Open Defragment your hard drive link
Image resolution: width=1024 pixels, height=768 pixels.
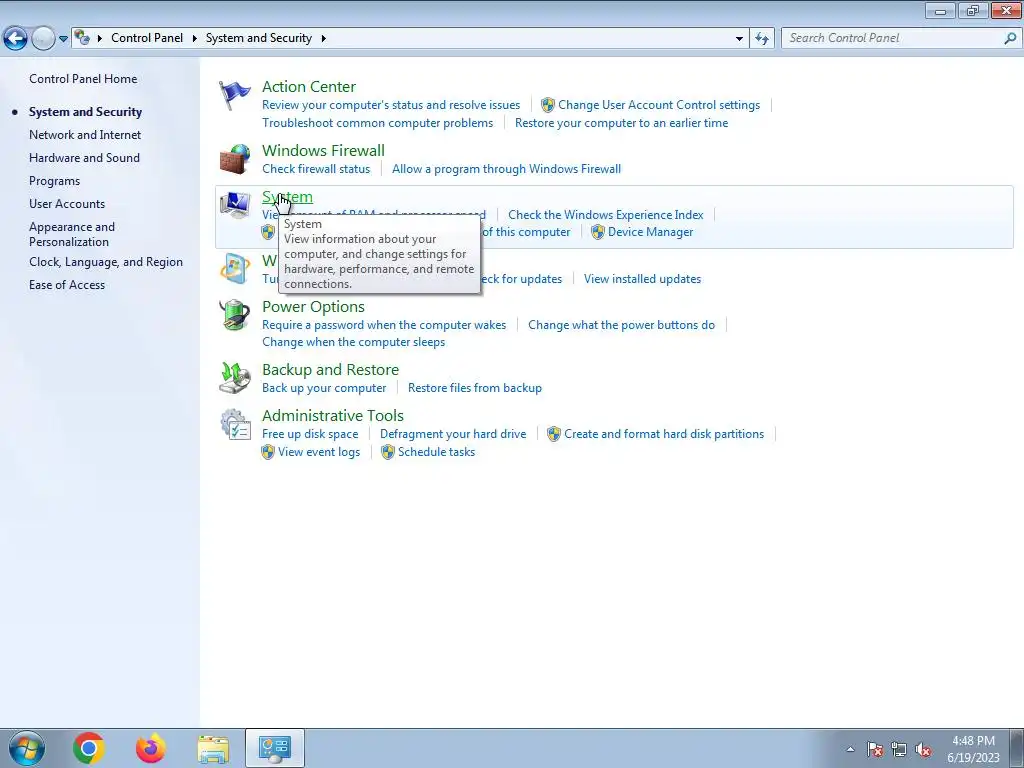(453, 434)
